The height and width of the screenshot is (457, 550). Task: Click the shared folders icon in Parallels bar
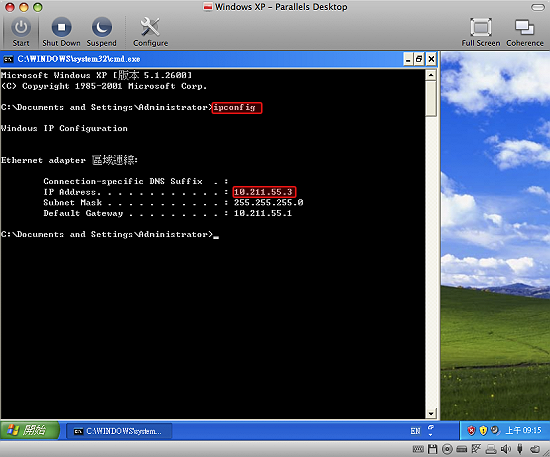pos(535,449)
